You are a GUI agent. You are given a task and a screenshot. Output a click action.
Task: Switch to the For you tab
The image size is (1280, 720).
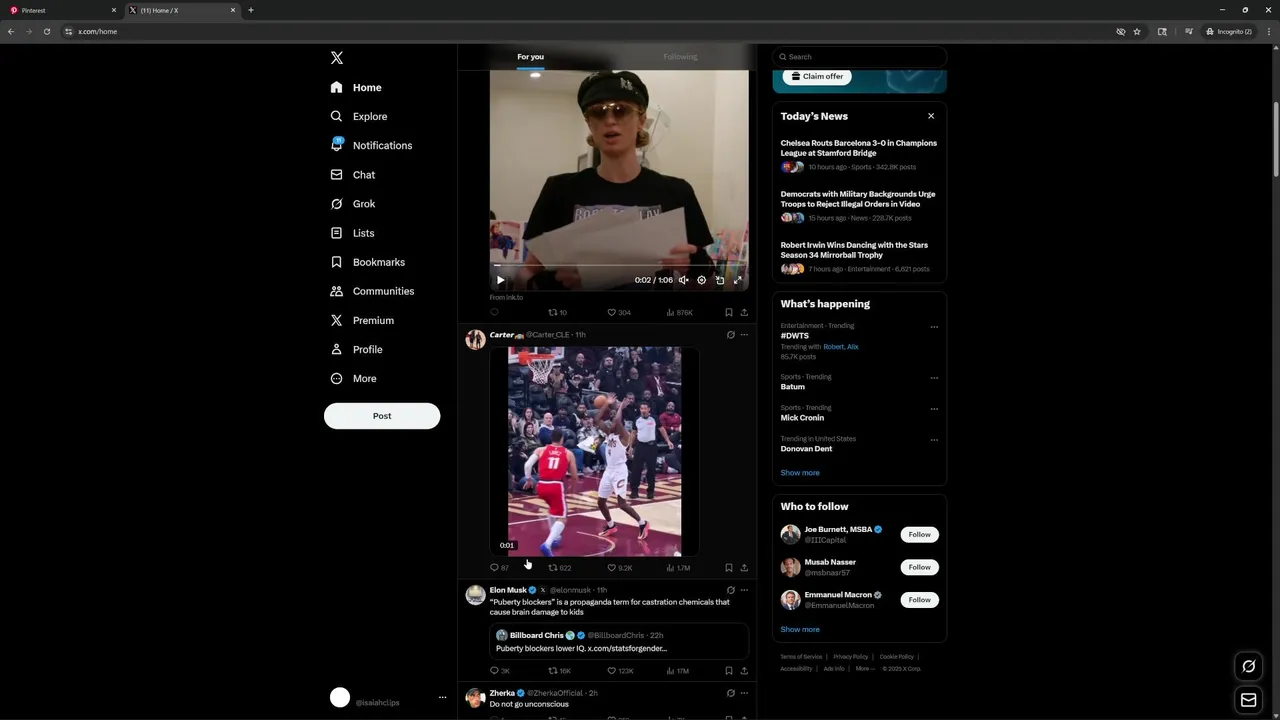click(530, 57)
